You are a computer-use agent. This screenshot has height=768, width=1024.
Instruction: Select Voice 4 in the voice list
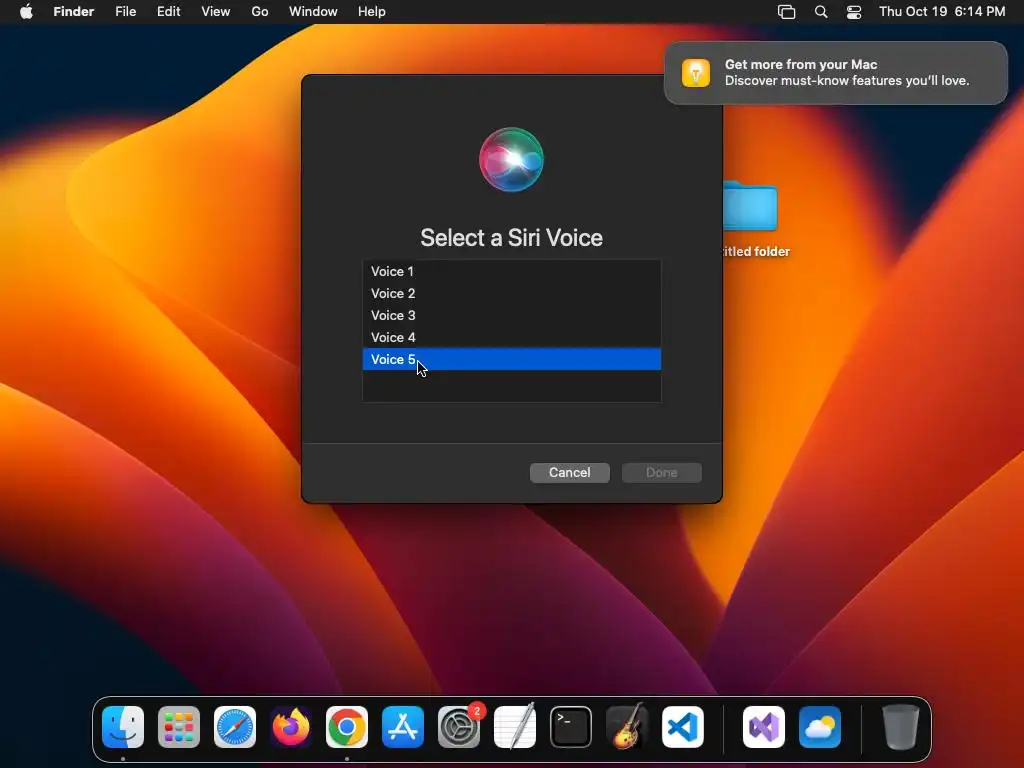511,338
